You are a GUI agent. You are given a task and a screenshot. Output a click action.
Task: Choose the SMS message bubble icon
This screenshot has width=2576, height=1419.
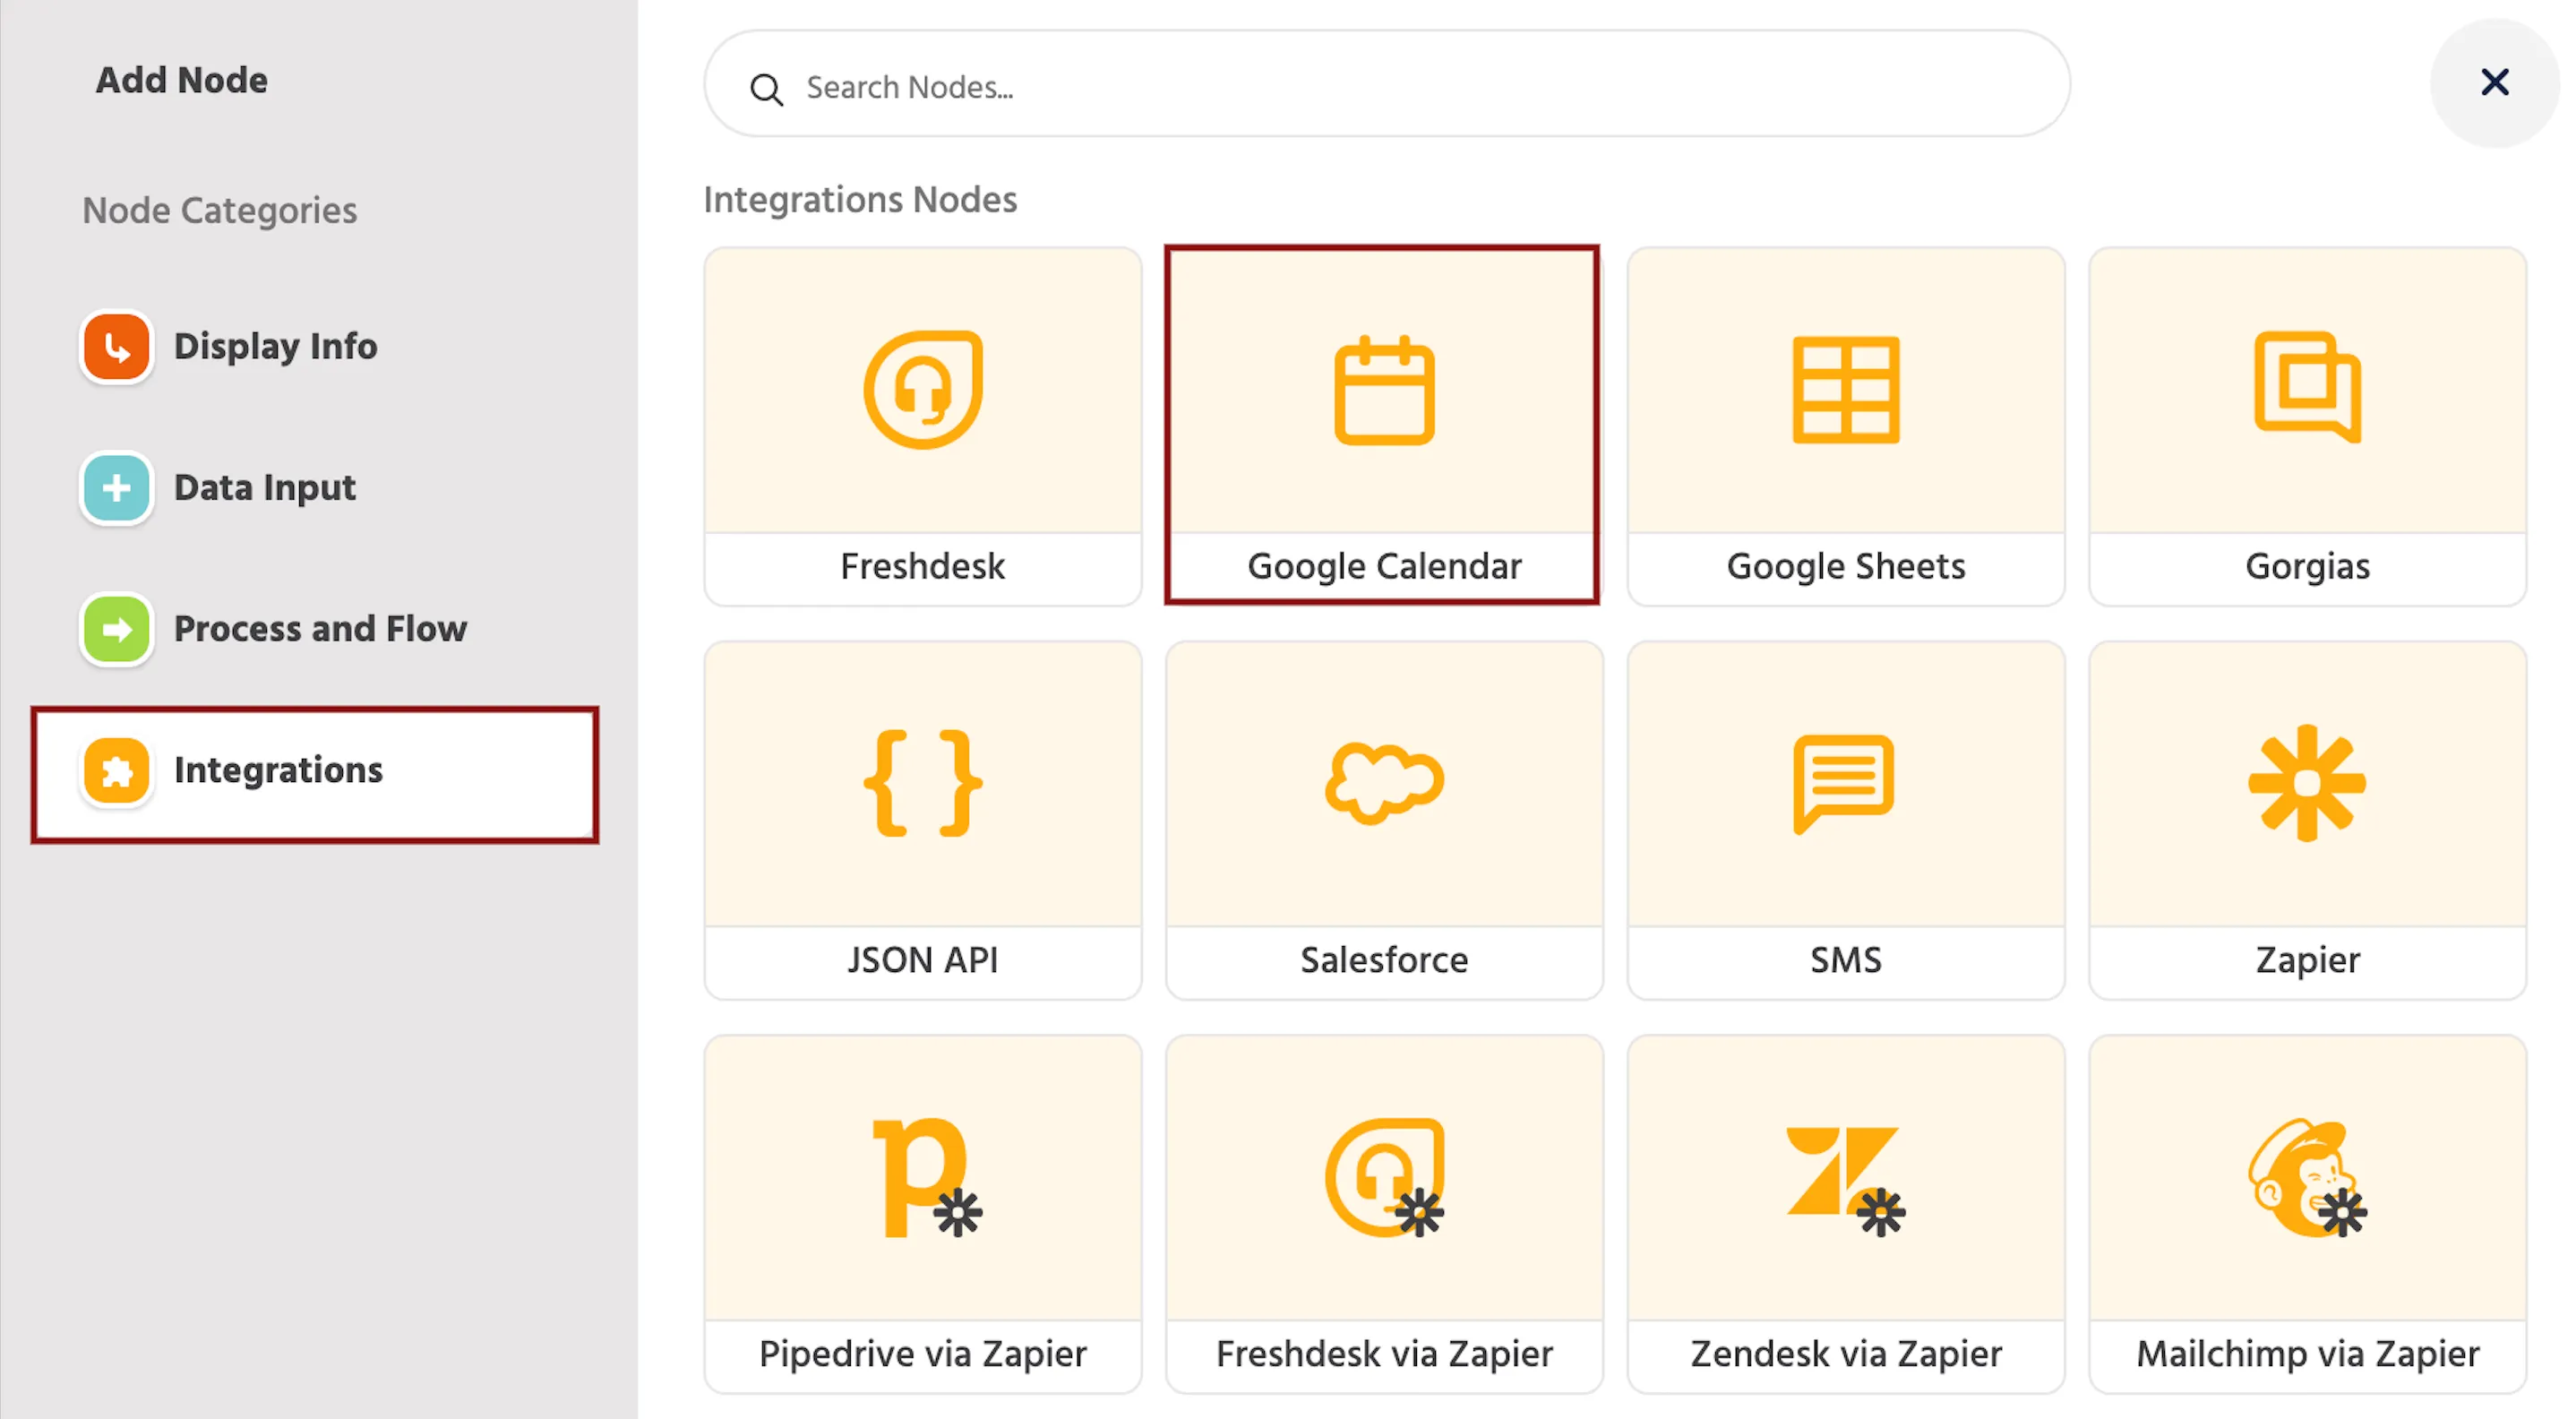click(x=1844, y=784)
